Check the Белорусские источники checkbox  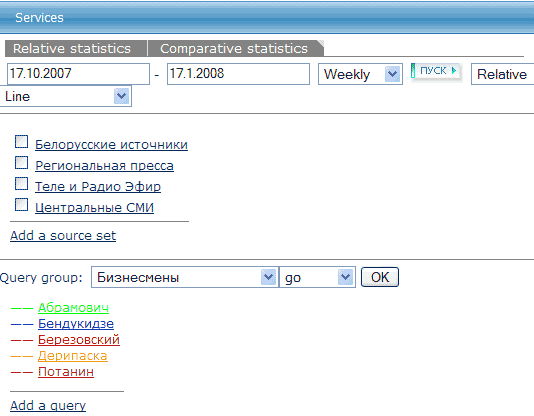coord(21,142)
